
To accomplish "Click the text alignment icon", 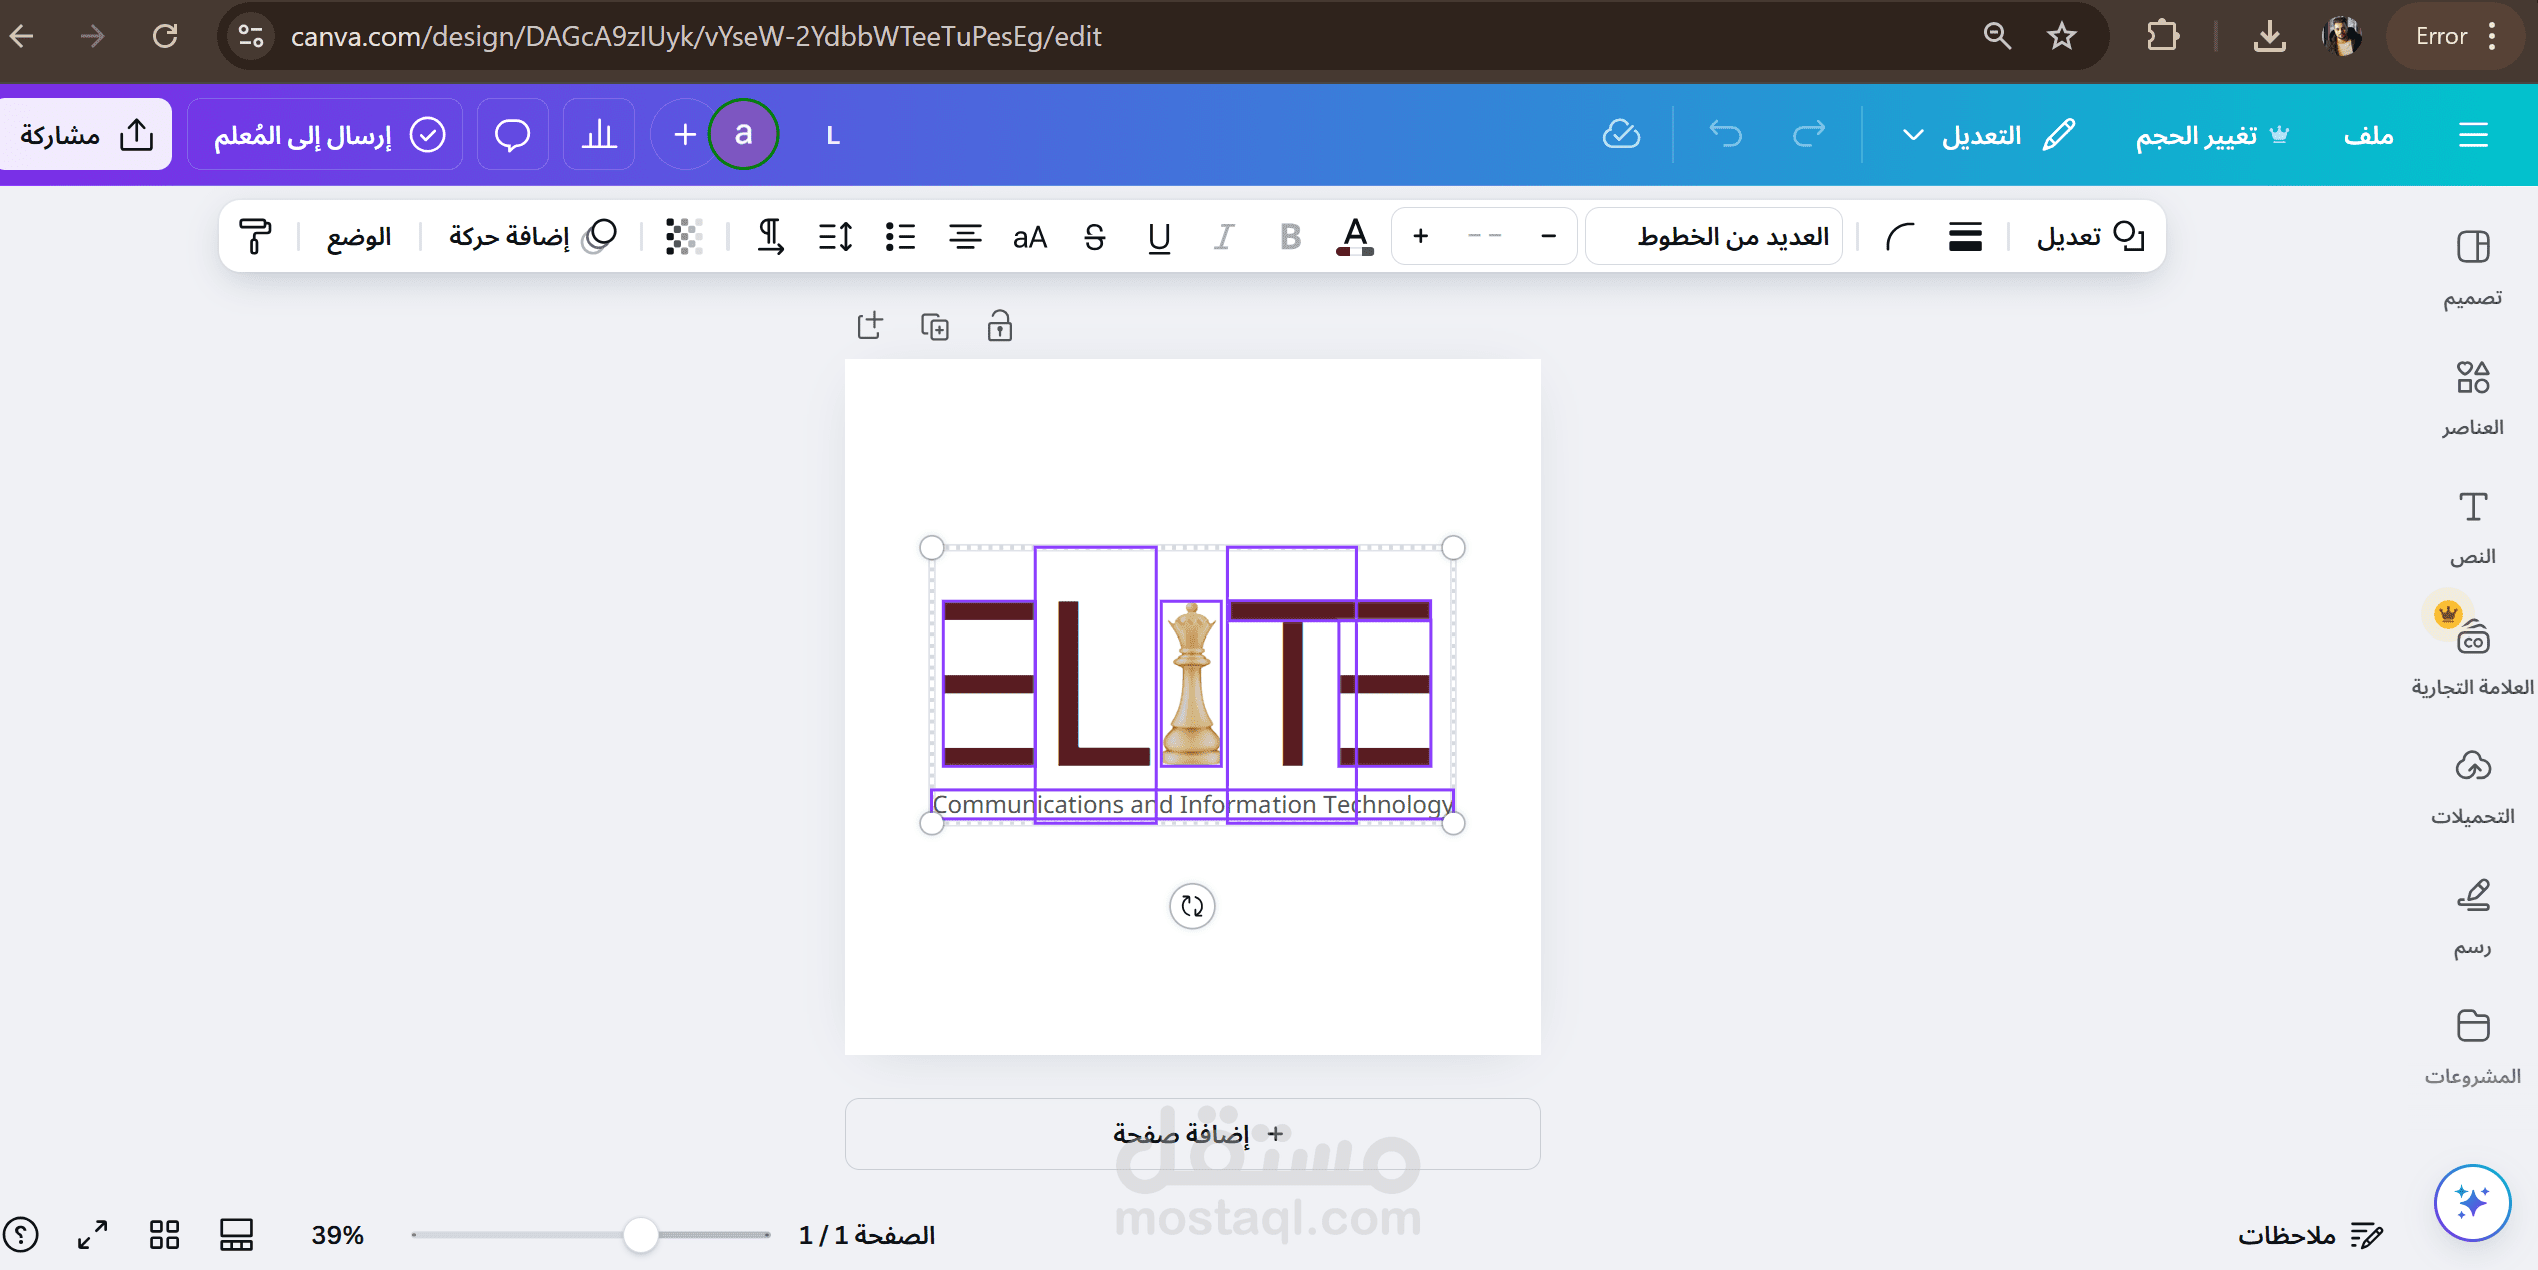I will (964, 237).
